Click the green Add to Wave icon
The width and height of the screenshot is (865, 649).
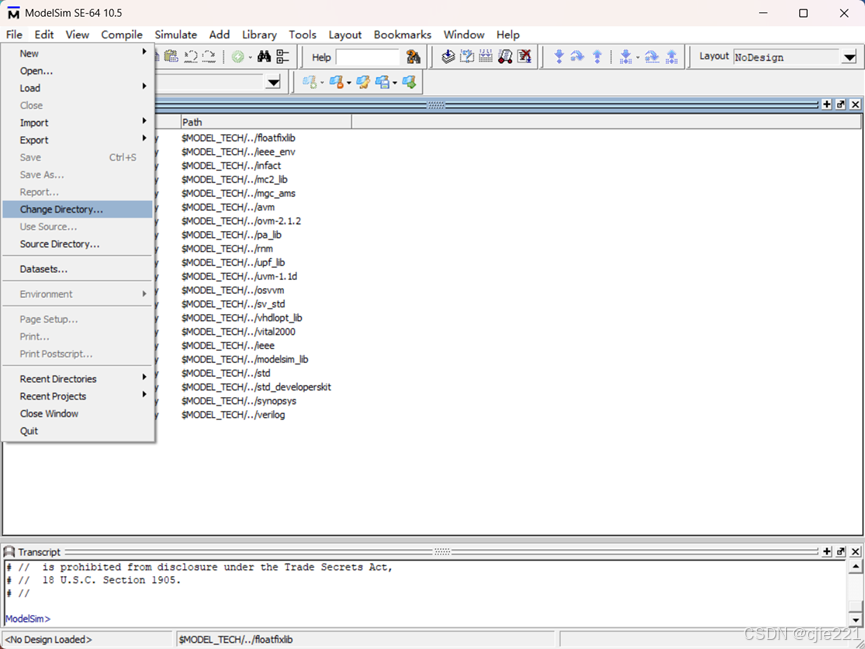point(238,57)
